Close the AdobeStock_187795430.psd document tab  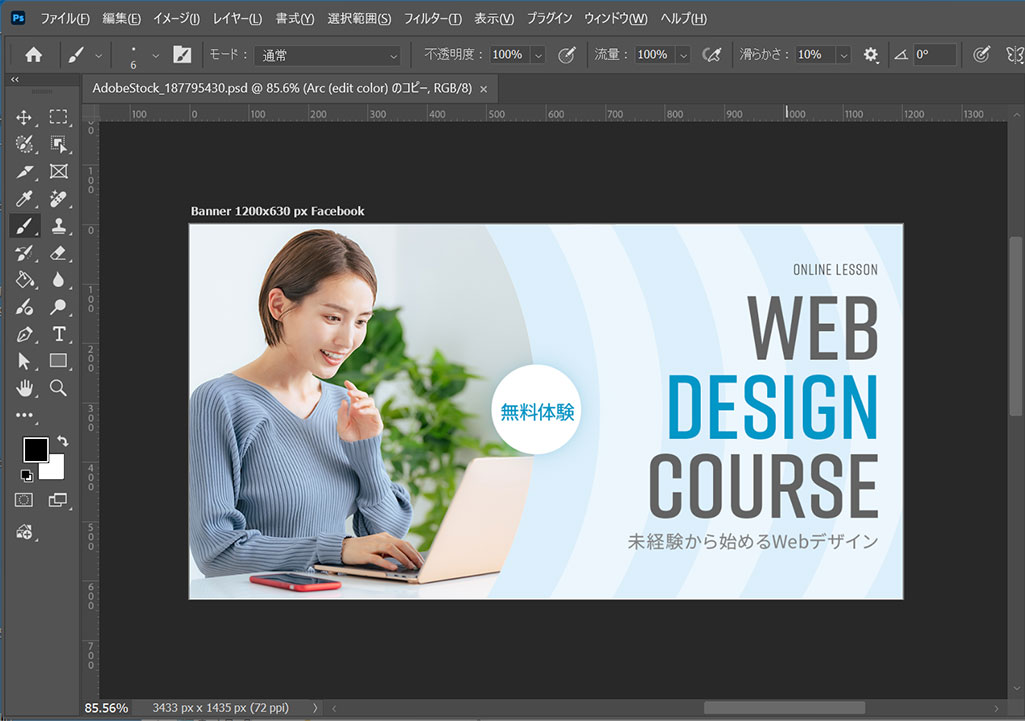pyautogui.click(x=484, y=89)
